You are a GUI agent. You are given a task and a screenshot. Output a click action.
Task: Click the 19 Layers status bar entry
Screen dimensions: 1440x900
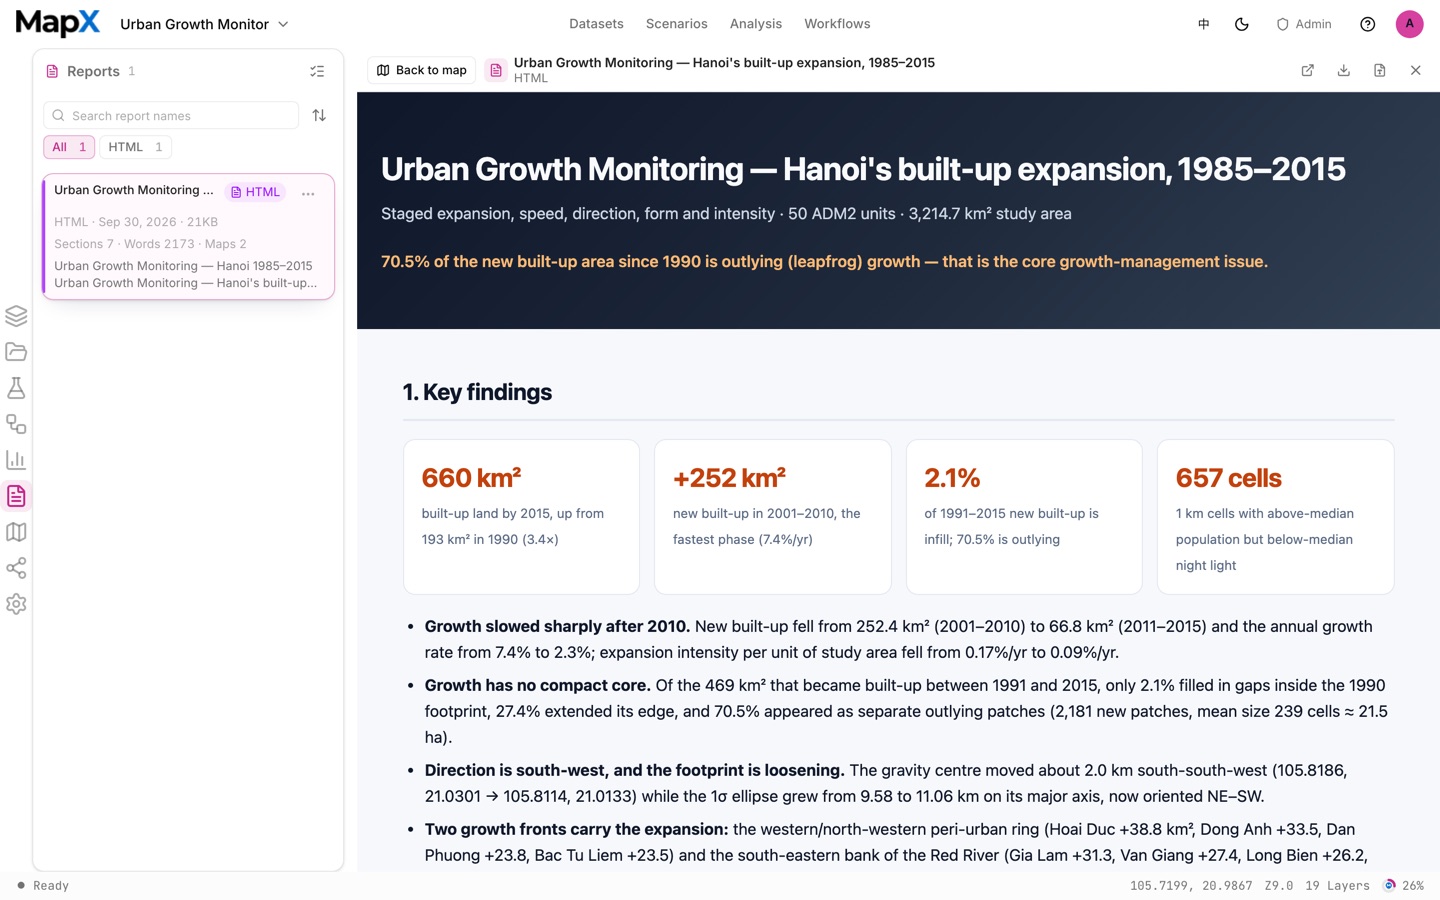(1337, 886)
